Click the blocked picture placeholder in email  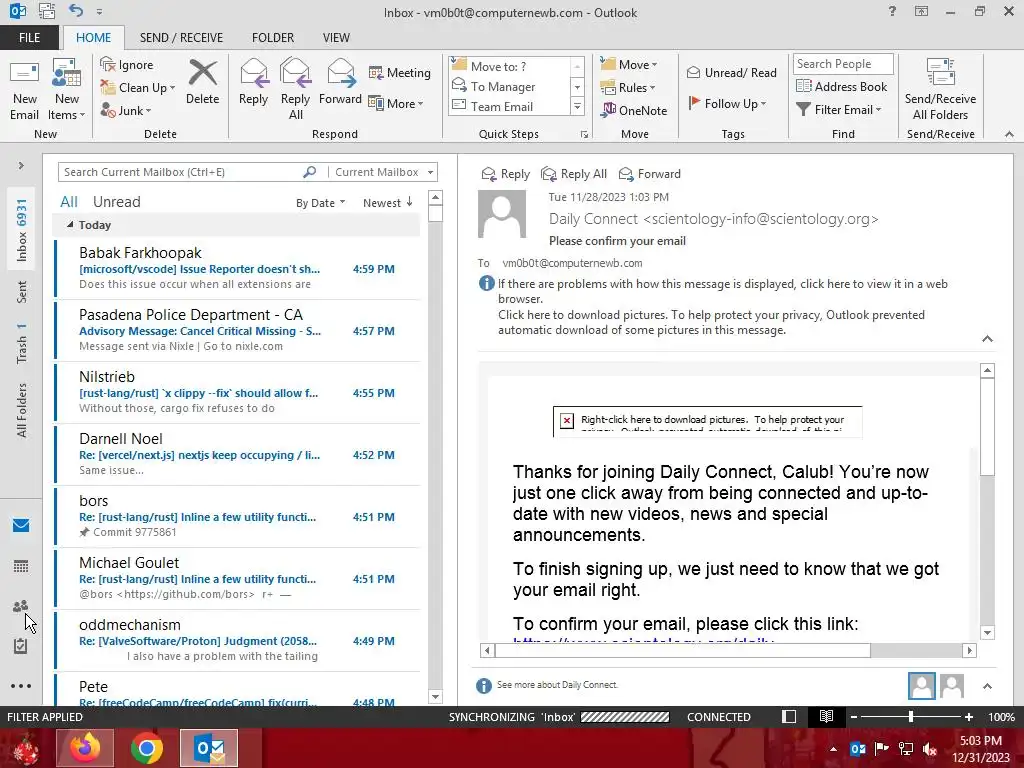(707, 421)
